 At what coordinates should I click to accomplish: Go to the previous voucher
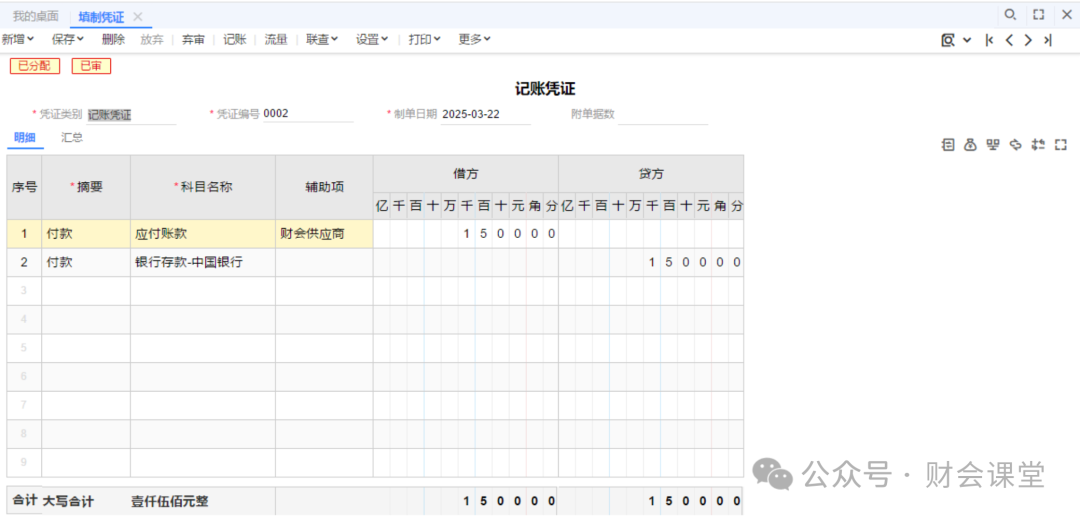1009,40
